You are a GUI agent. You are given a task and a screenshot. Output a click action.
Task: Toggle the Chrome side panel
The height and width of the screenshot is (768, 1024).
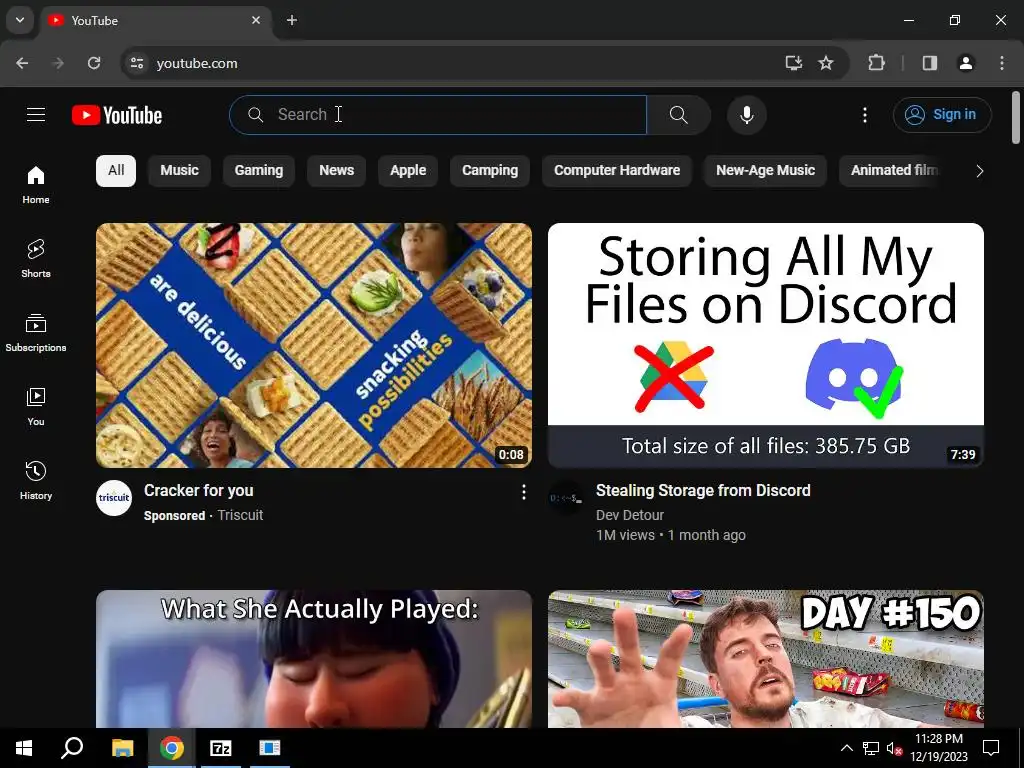coord(930,63)
